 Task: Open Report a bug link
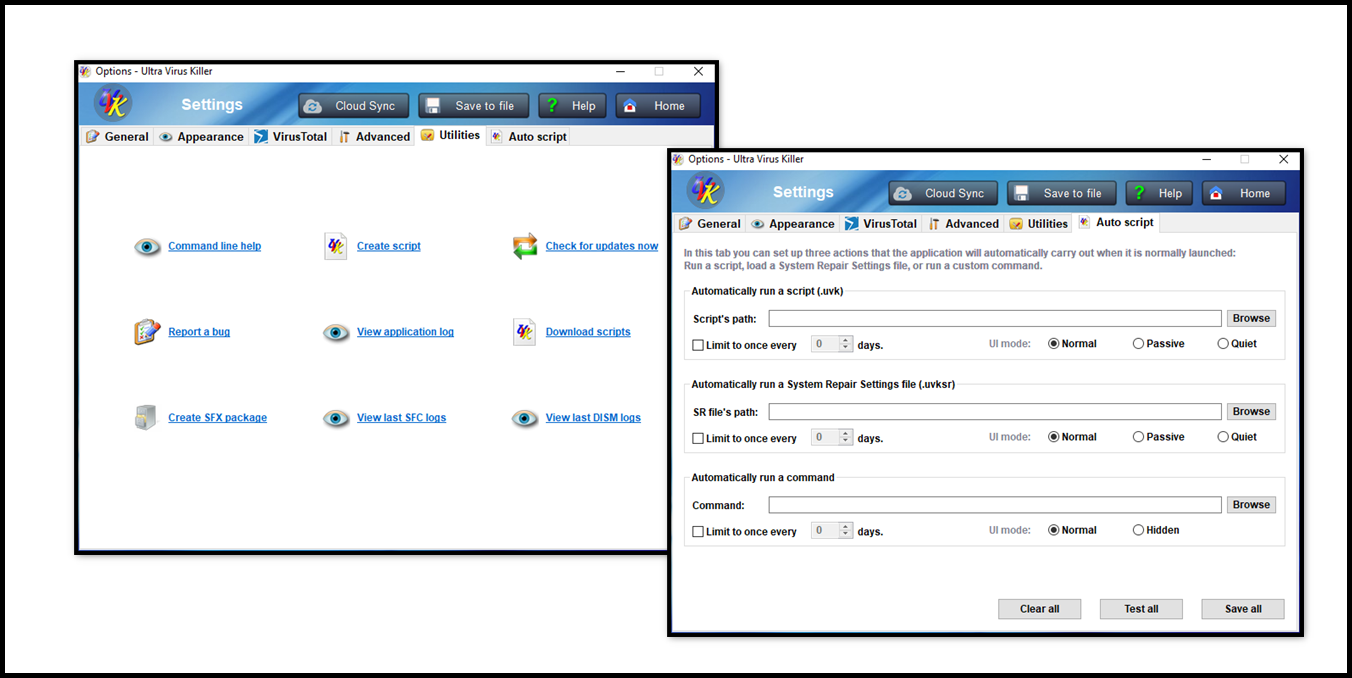pyautogui.click(x=199, y=332)
